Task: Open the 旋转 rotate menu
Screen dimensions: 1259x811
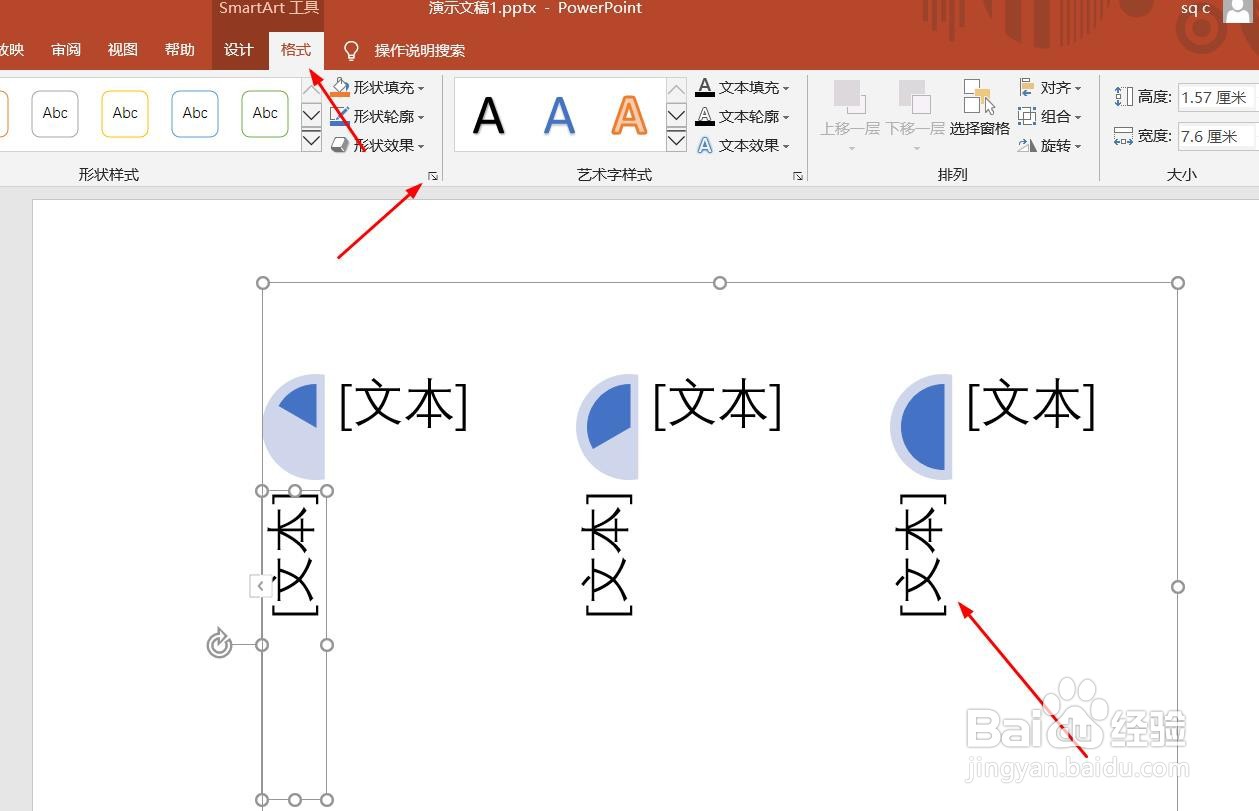Action: 1050,146
